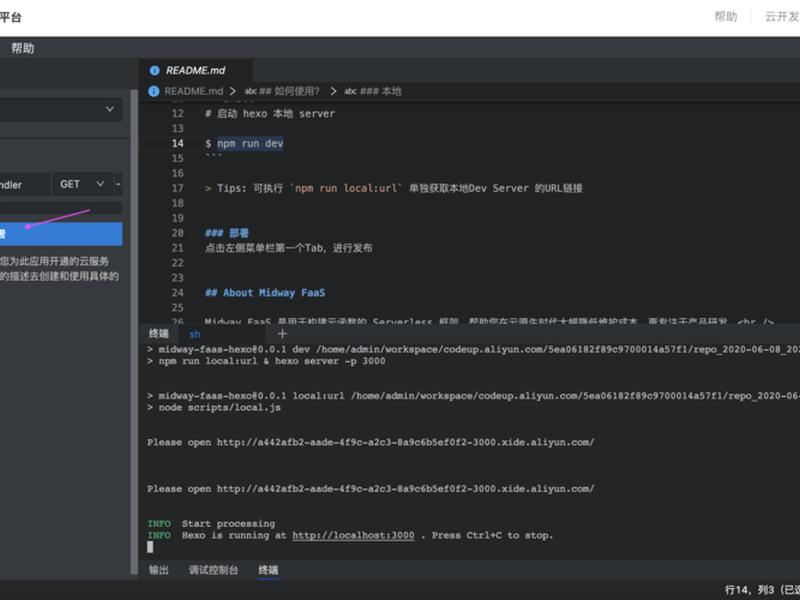
Task: Click the 'Start processing' INFO line in terminal
Action: [x=211, y=524]
